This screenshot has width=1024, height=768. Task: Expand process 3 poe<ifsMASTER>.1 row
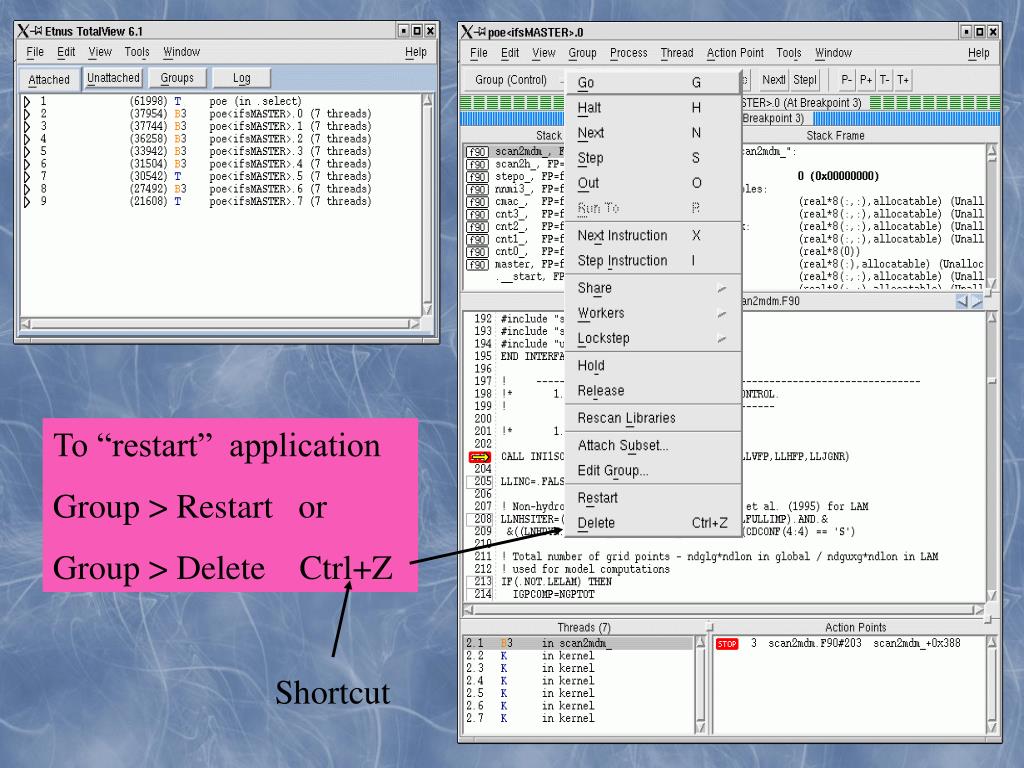coord(27,126)
